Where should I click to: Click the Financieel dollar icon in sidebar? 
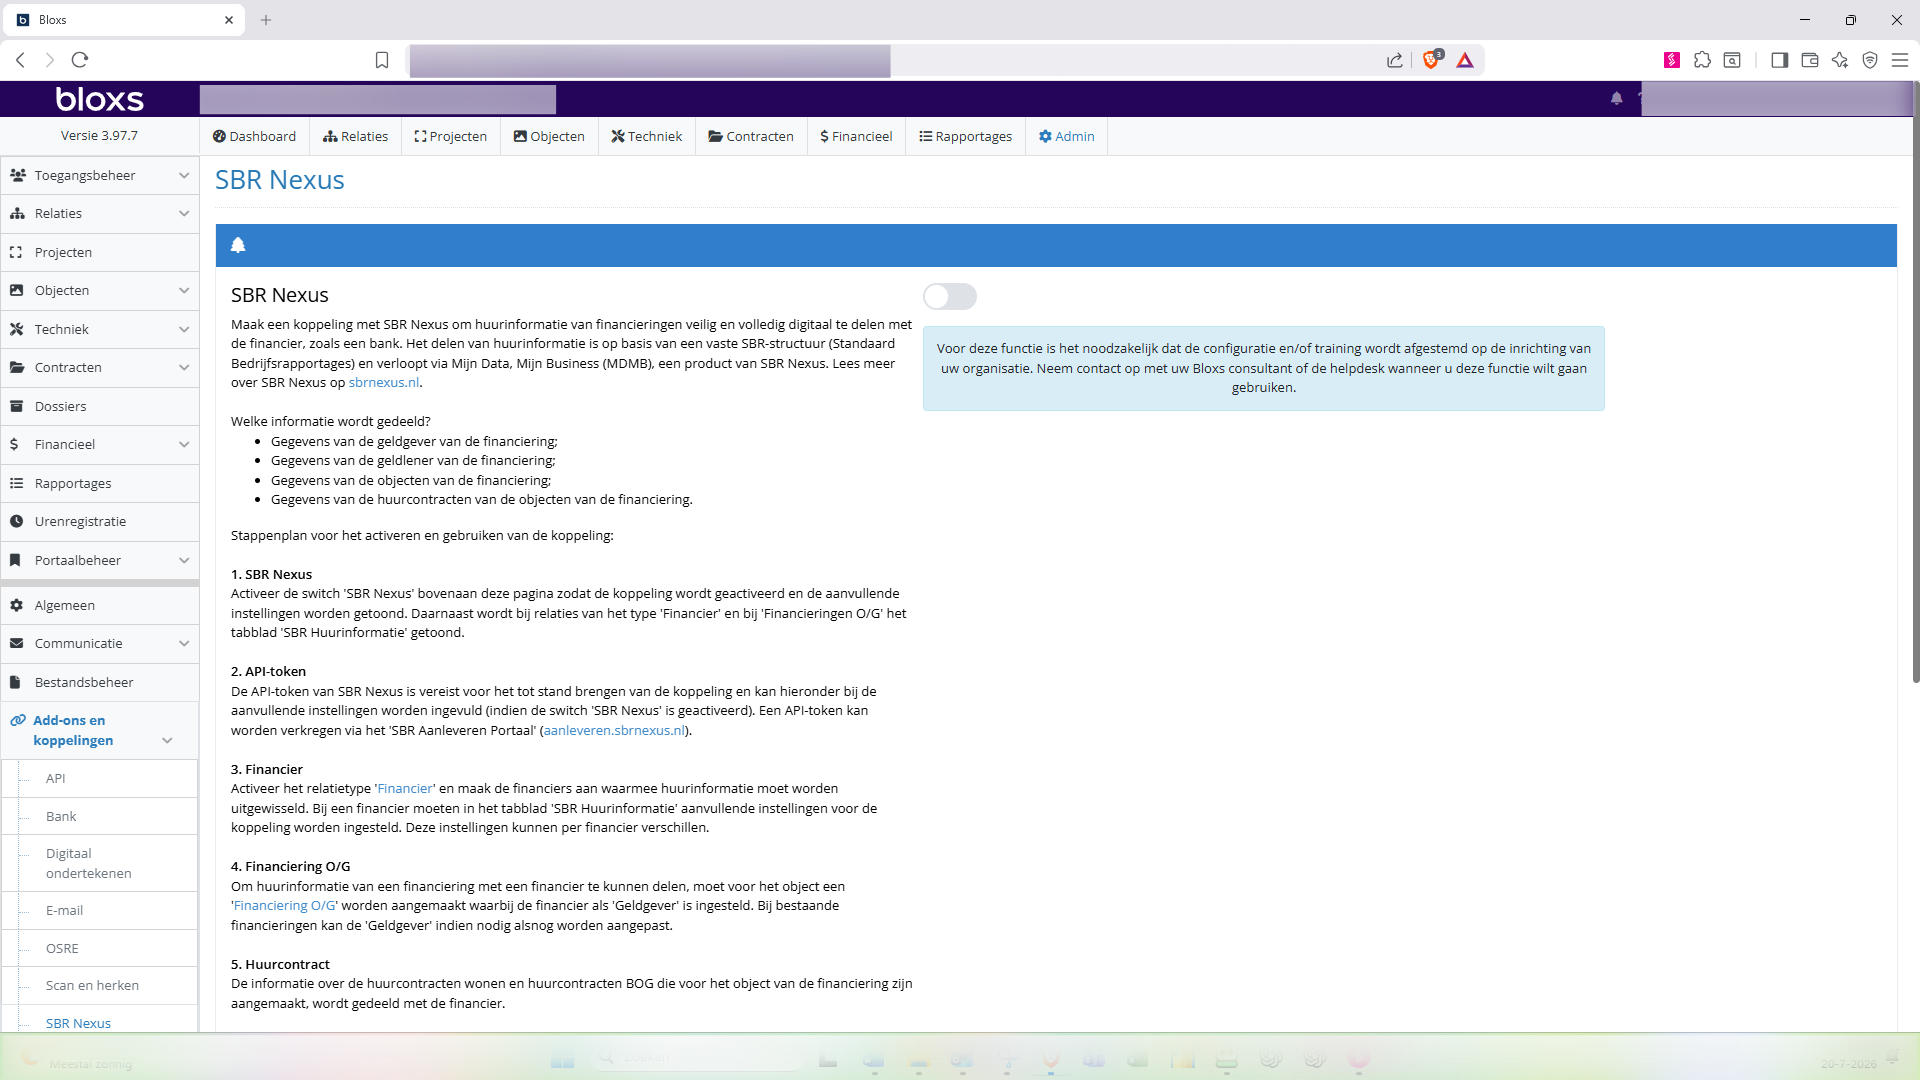click(14, 444)
